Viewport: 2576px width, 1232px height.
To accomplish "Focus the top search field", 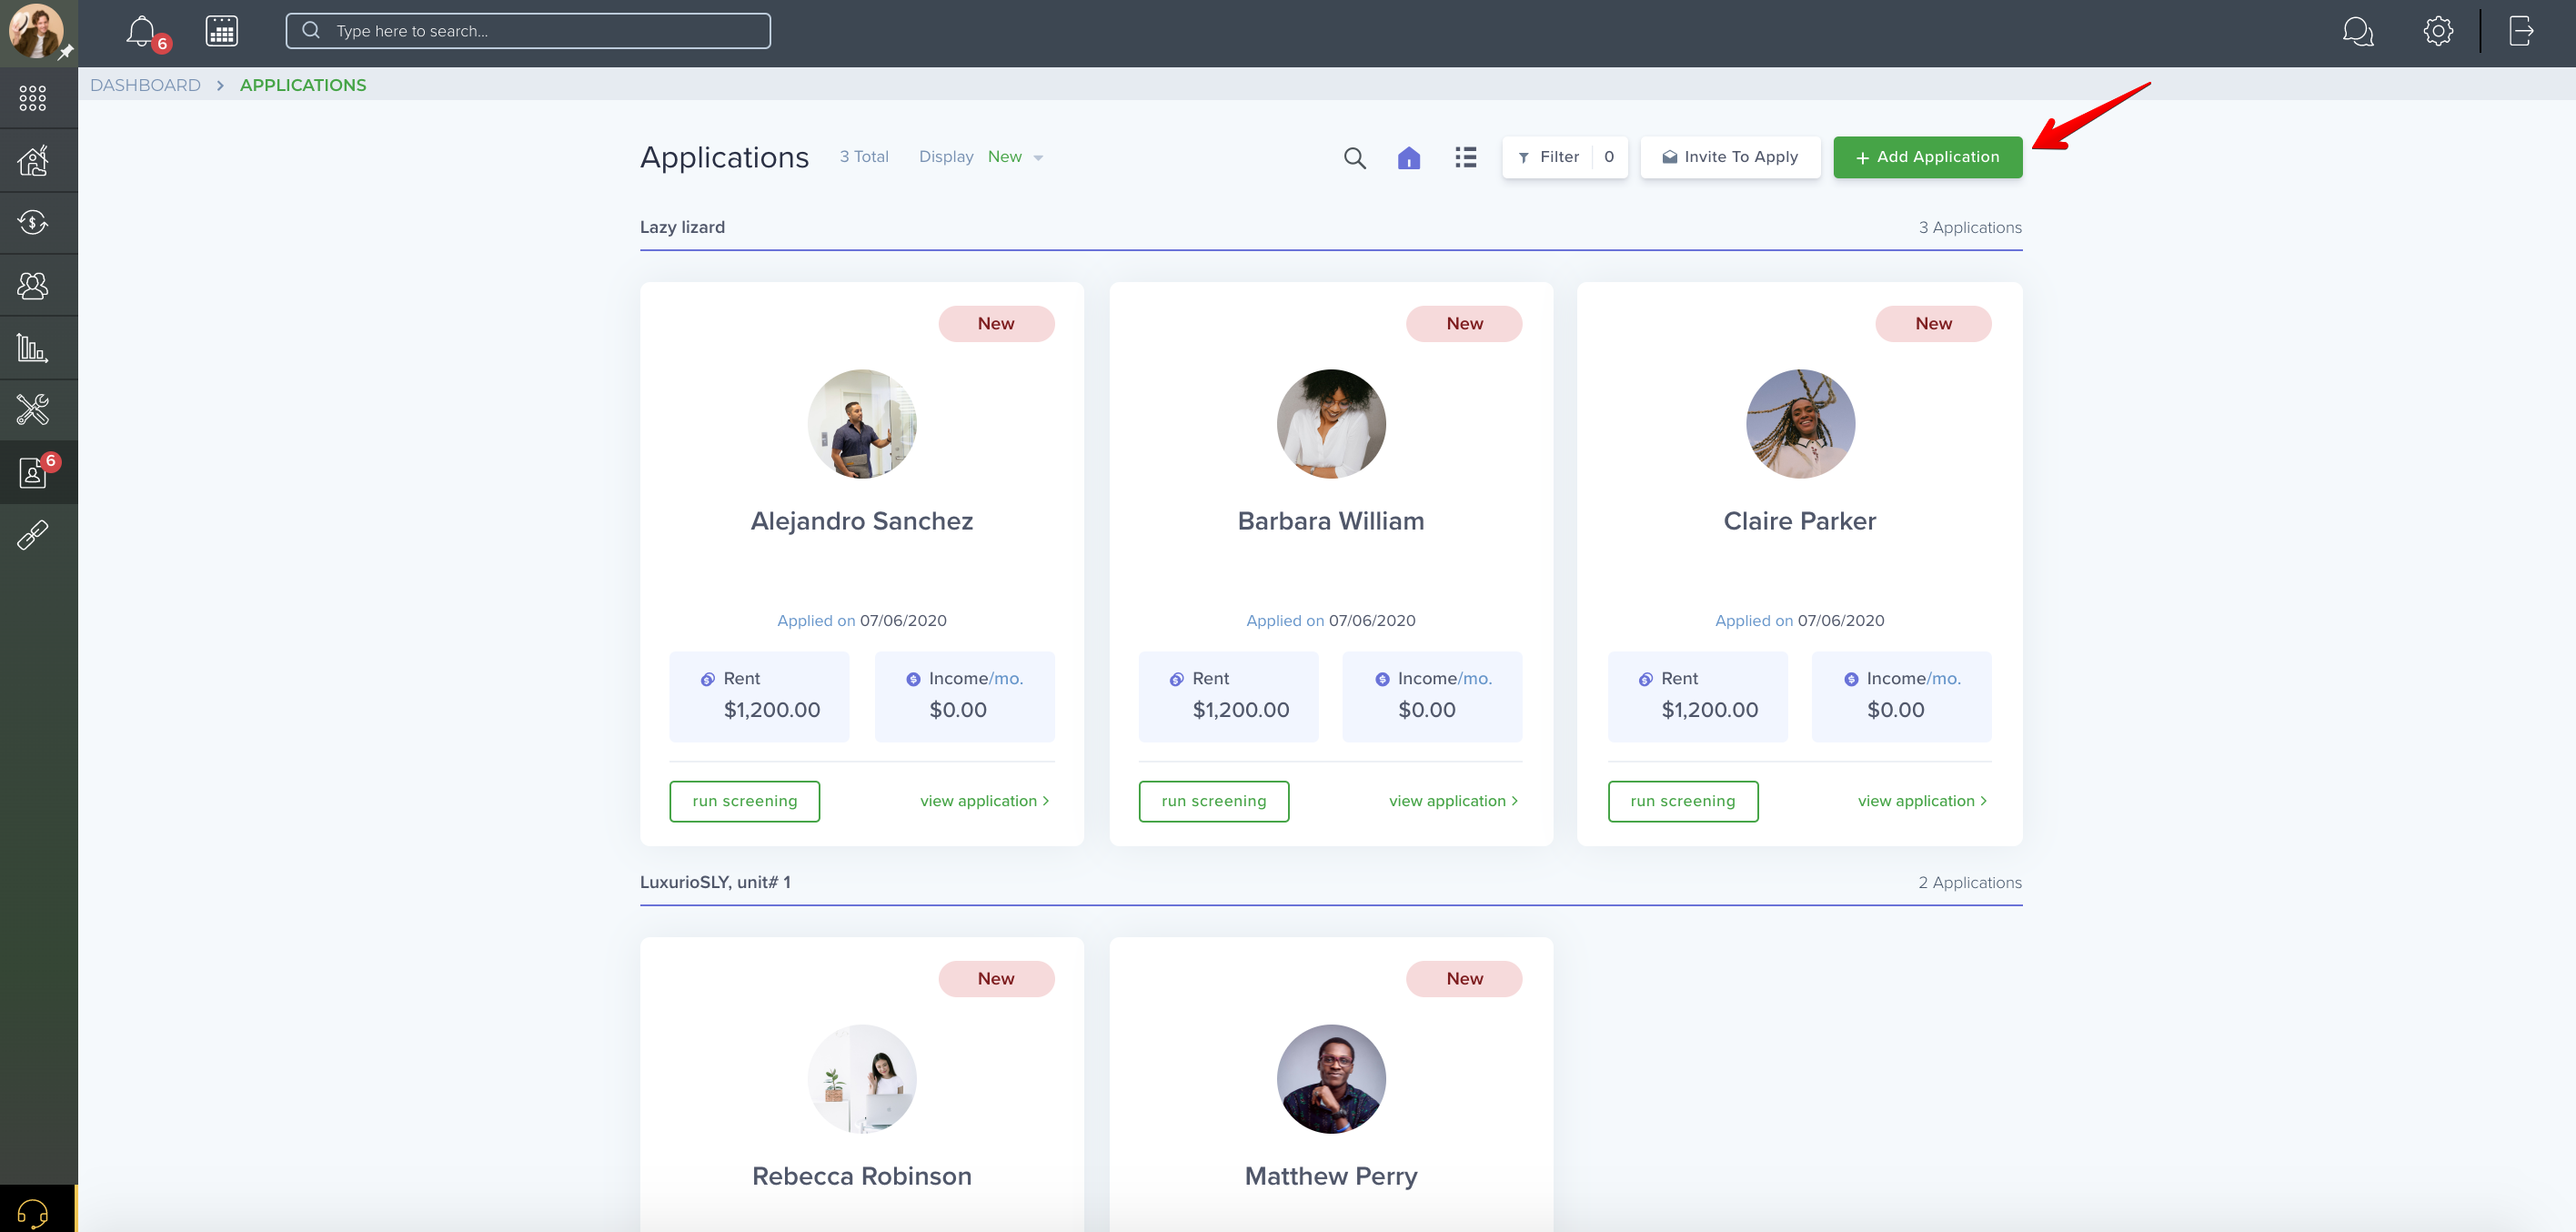I will click(528, 31).
